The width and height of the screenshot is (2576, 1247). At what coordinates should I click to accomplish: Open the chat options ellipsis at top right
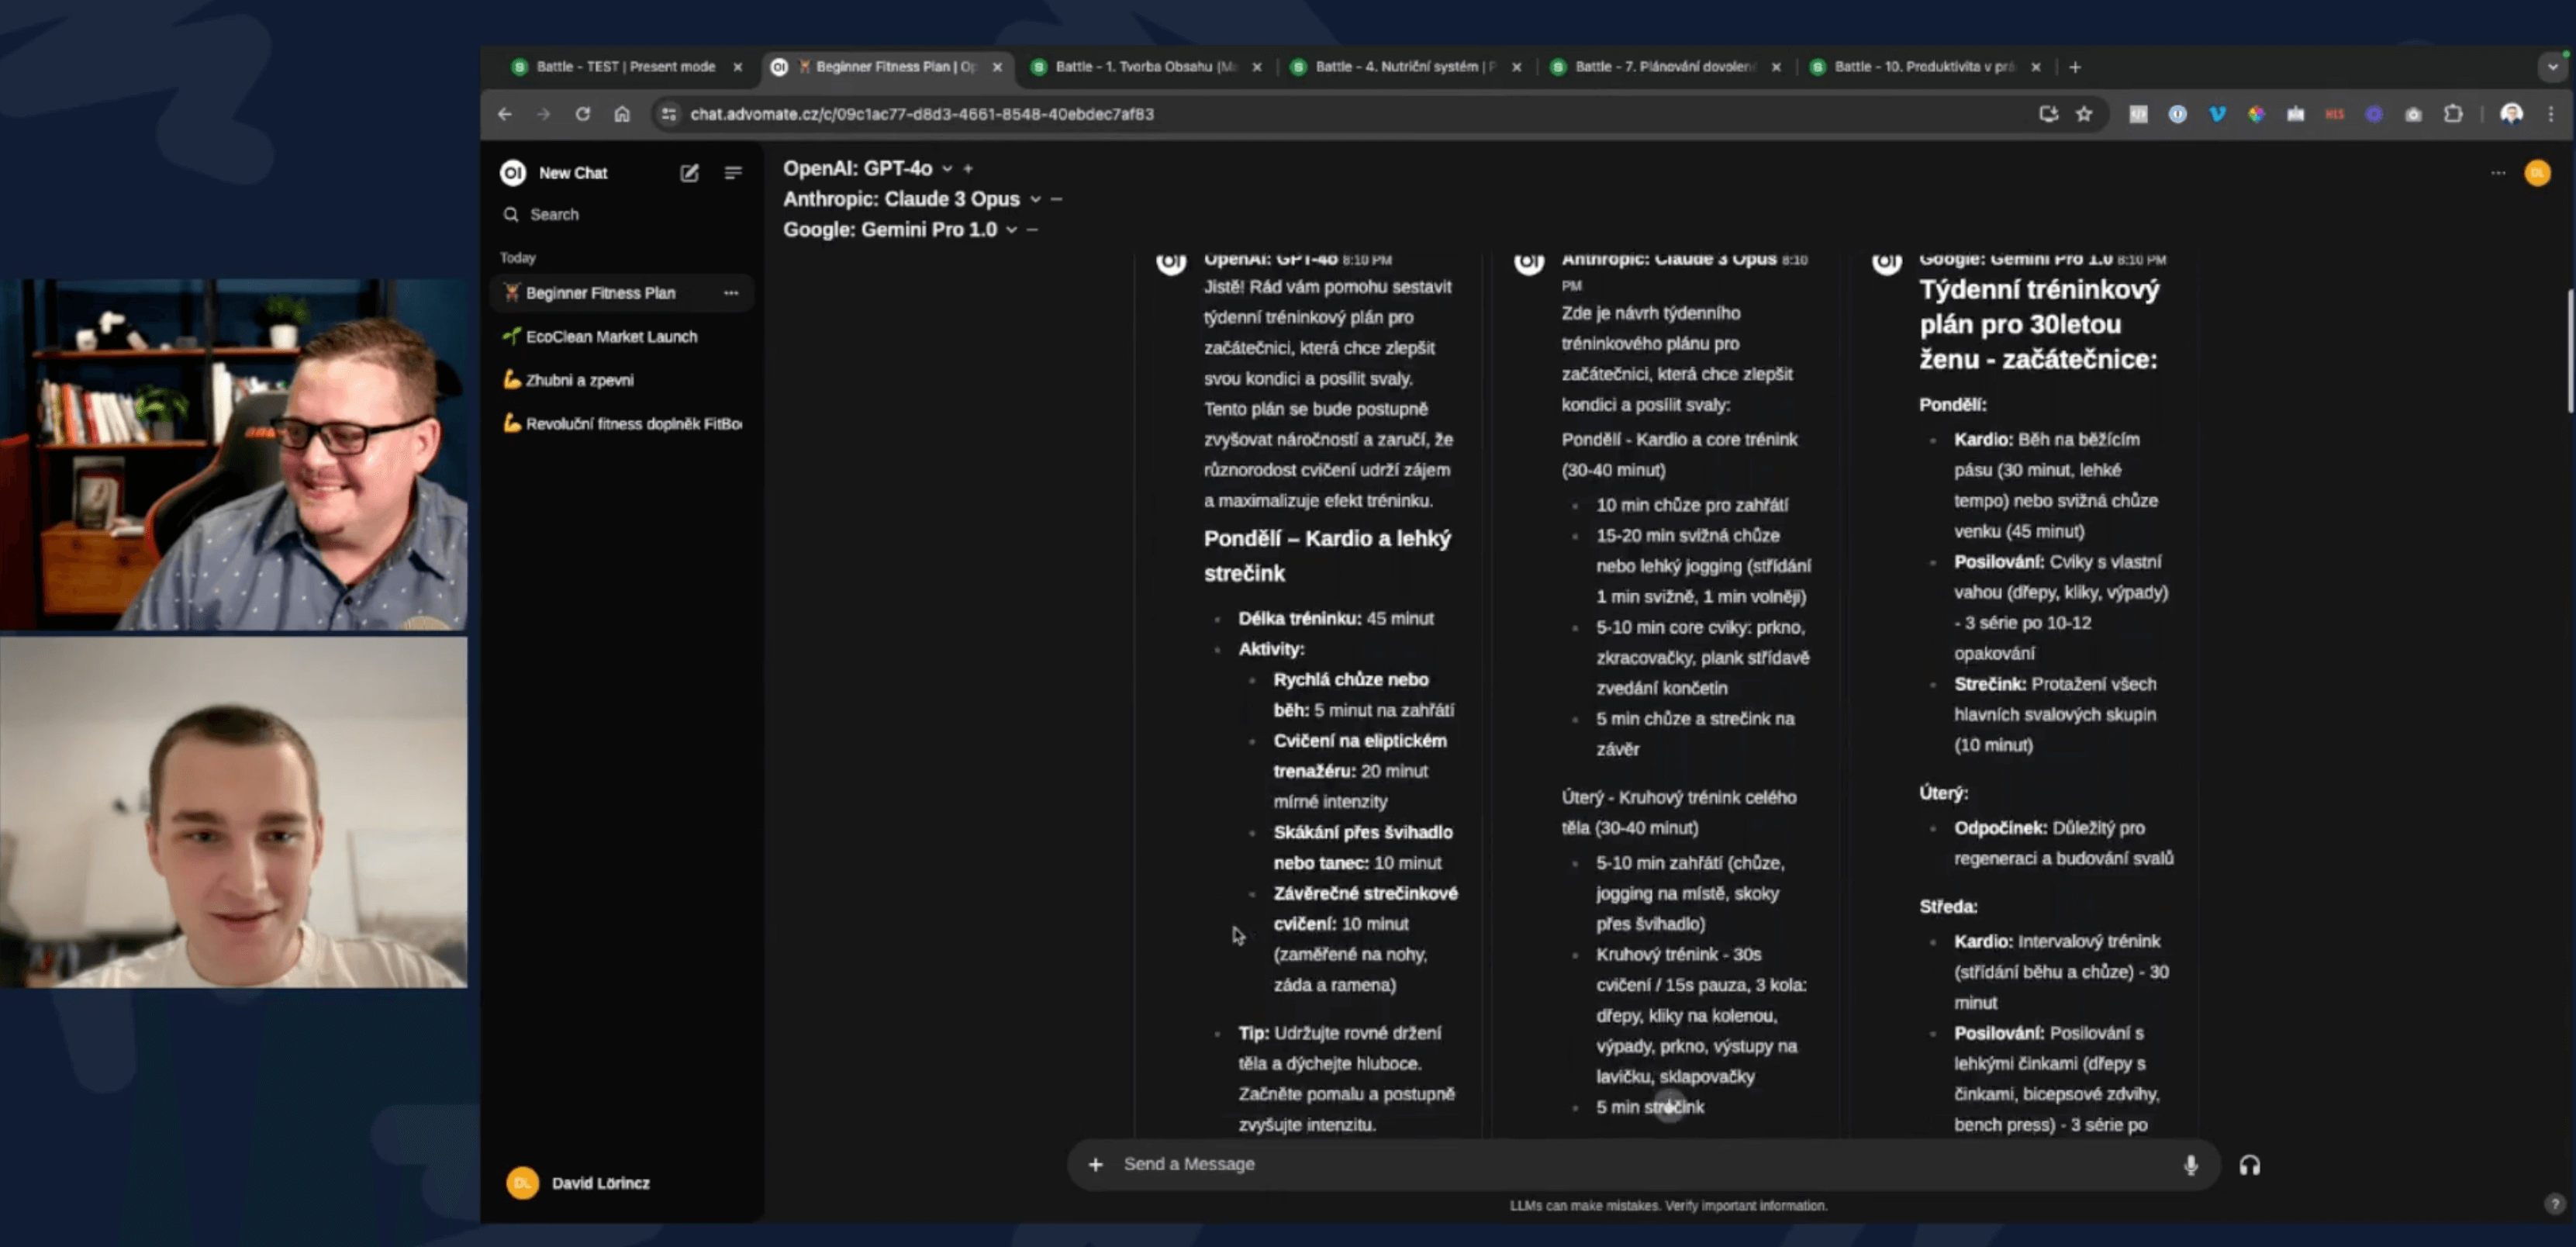pos(2498,173)
